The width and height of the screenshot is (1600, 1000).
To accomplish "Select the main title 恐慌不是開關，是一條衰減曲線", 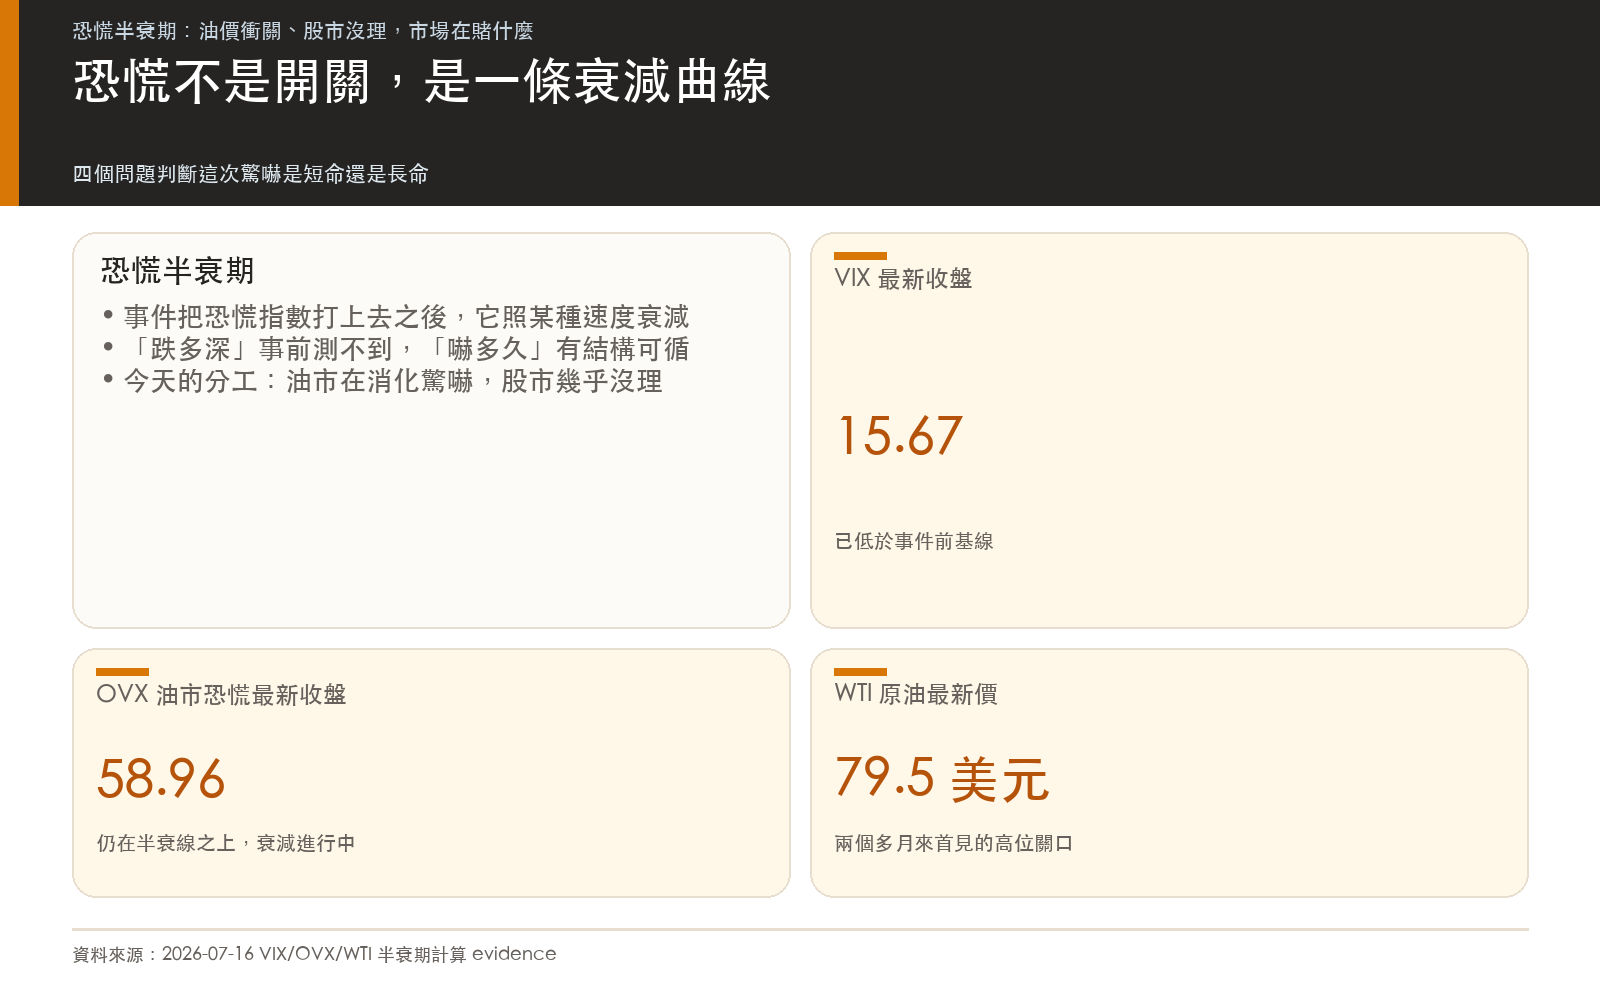I will click(422, 81).
